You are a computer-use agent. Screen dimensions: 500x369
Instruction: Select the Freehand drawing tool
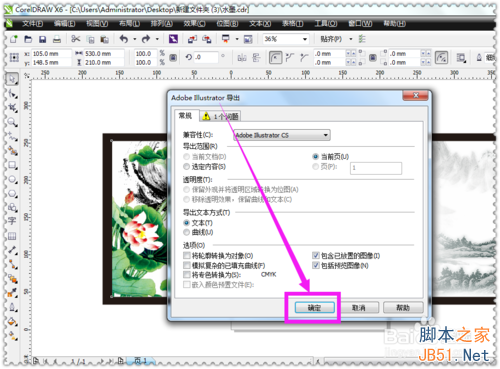click(x=12, y=136)
